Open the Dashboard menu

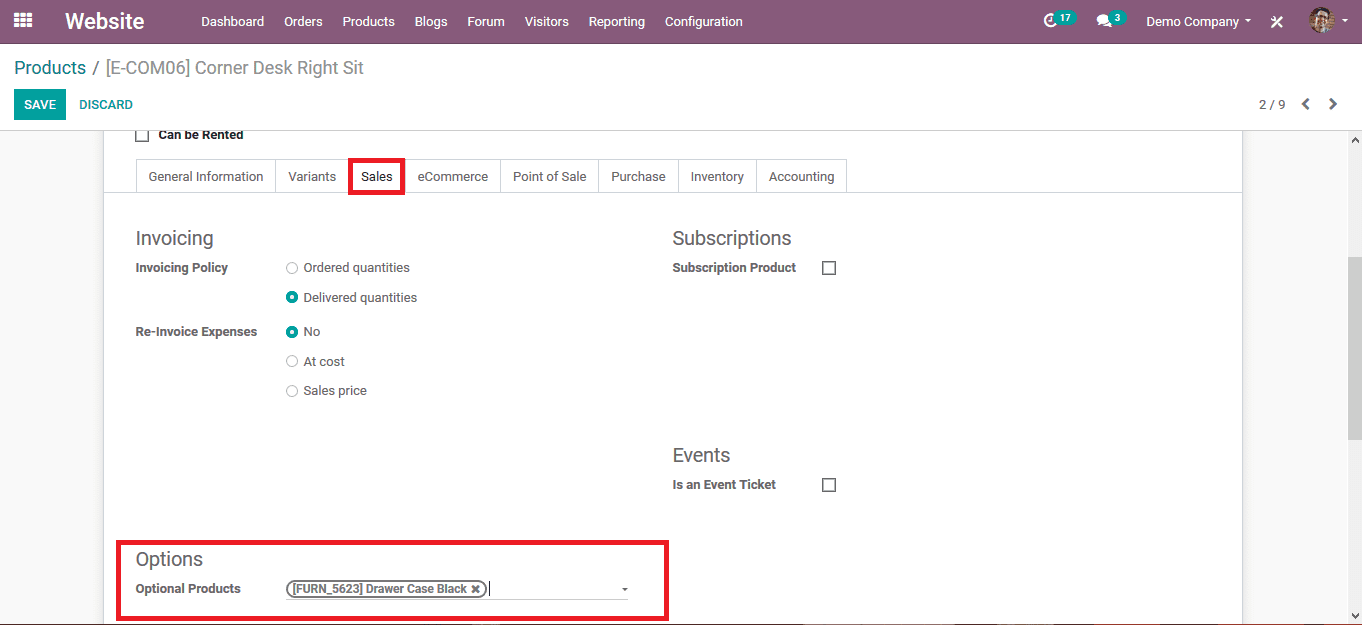tap(232, 21)
